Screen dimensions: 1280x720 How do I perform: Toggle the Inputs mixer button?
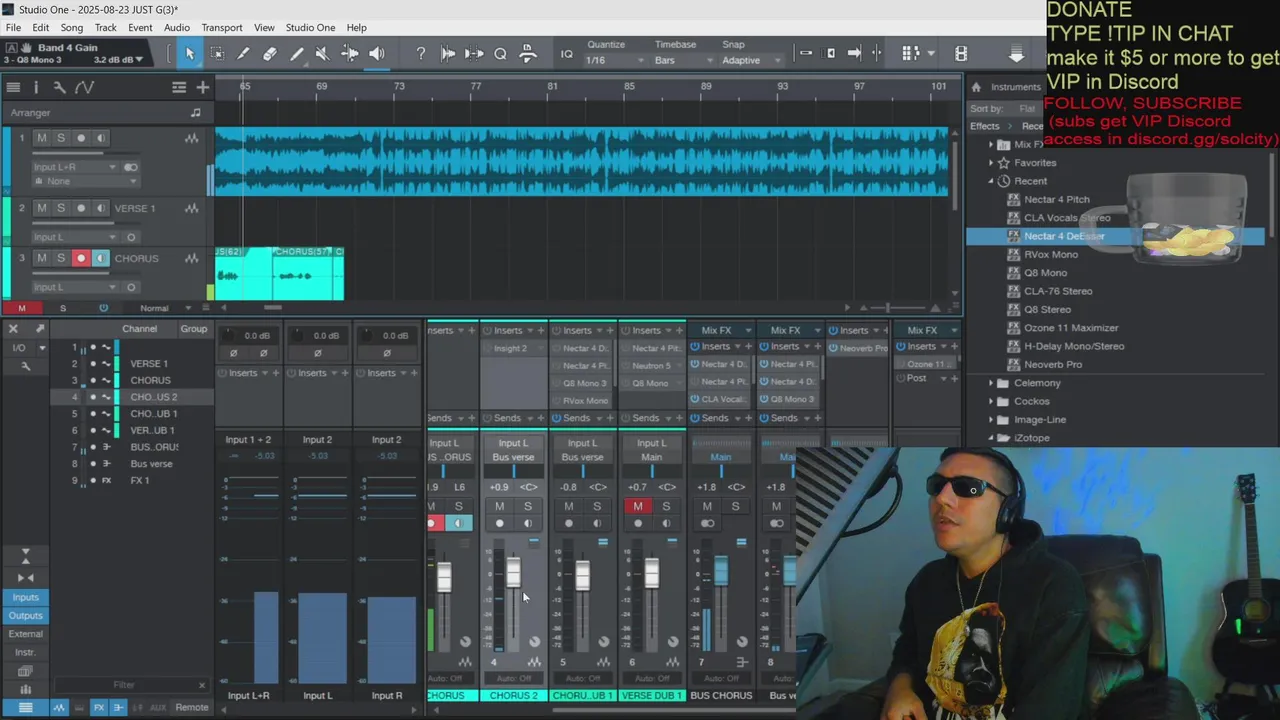click(x=26, y=597)
